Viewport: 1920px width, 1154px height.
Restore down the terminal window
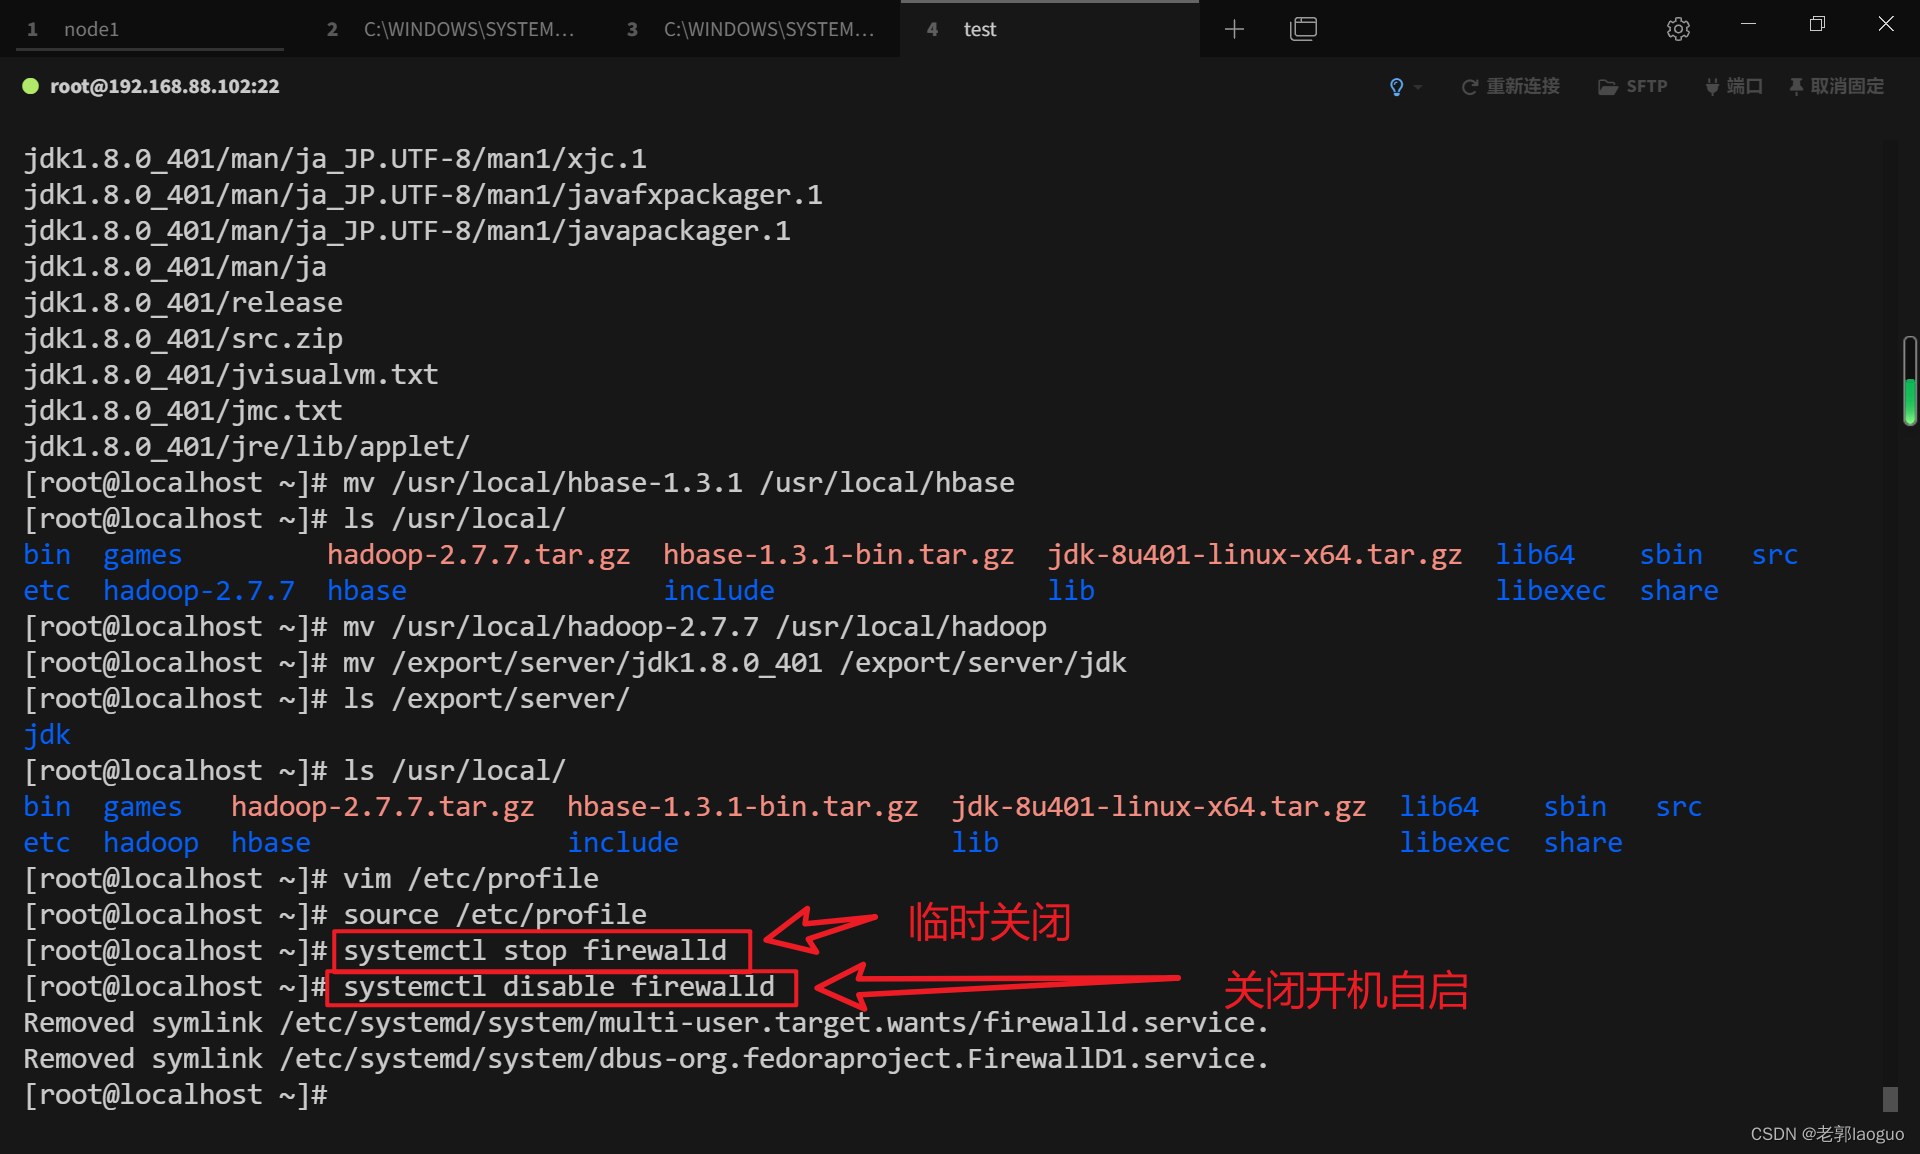click(x=1817, y=24)
